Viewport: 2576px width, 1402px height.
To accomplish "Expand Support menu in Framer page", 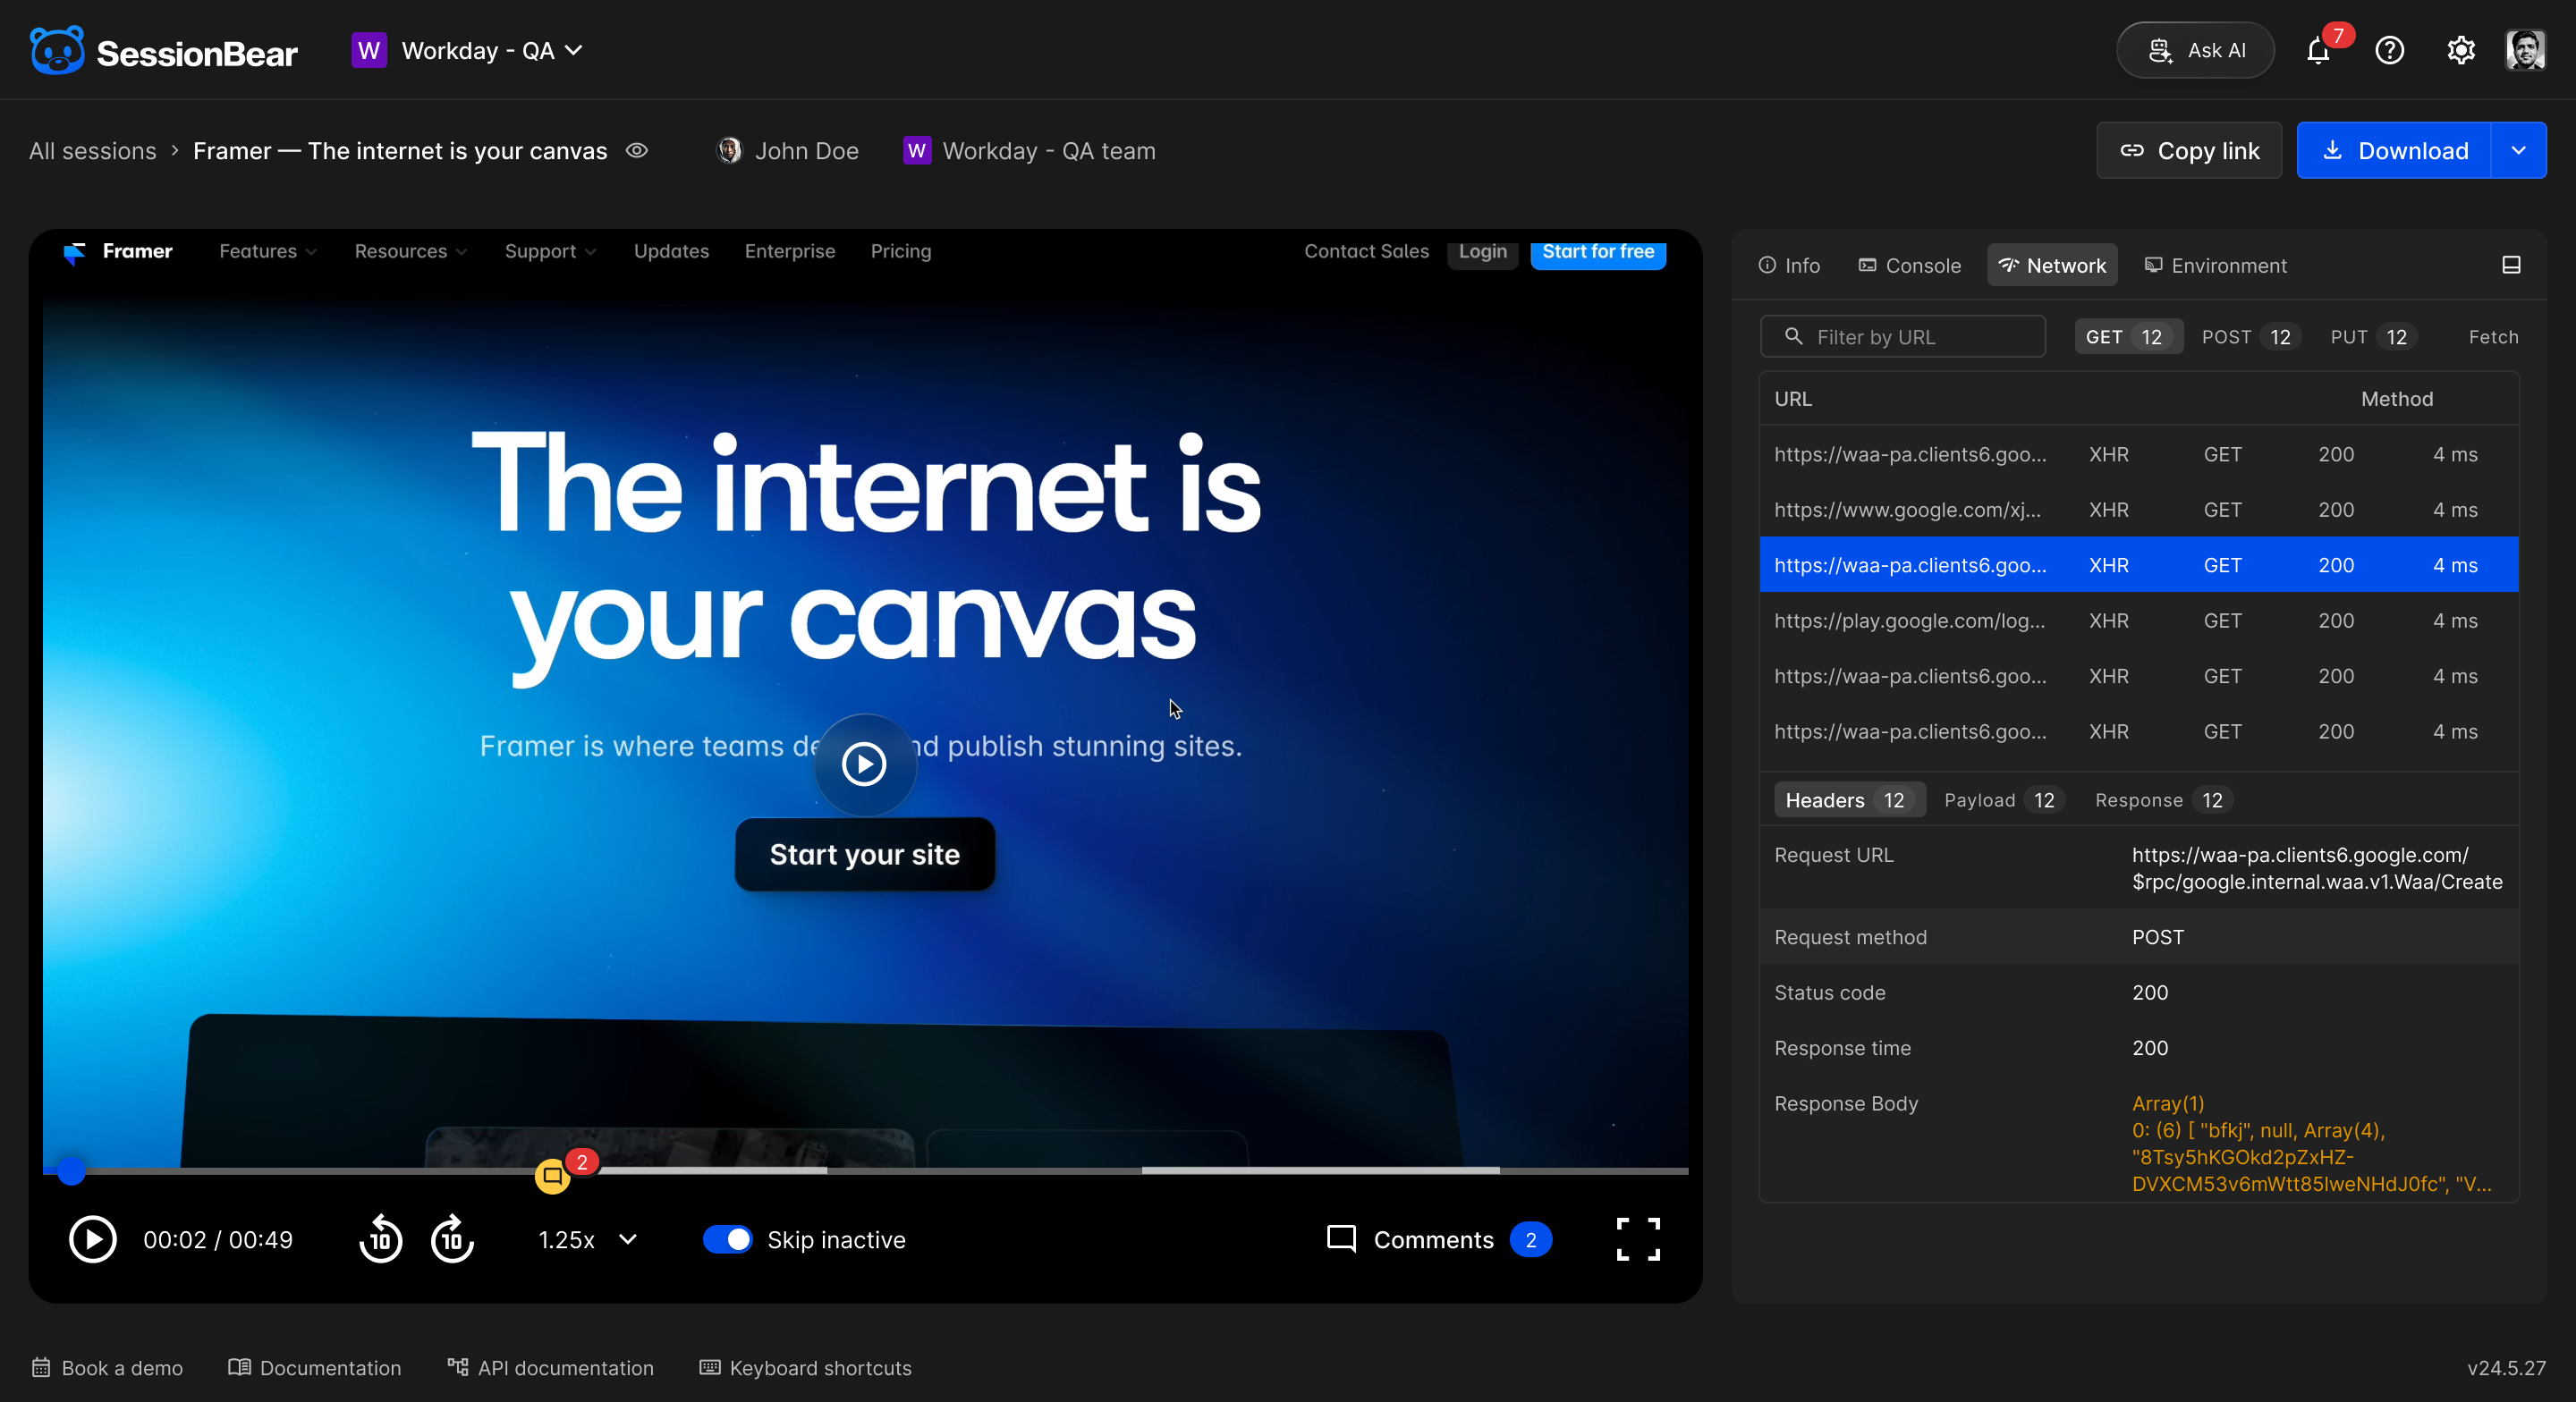I will coord(550,252).
